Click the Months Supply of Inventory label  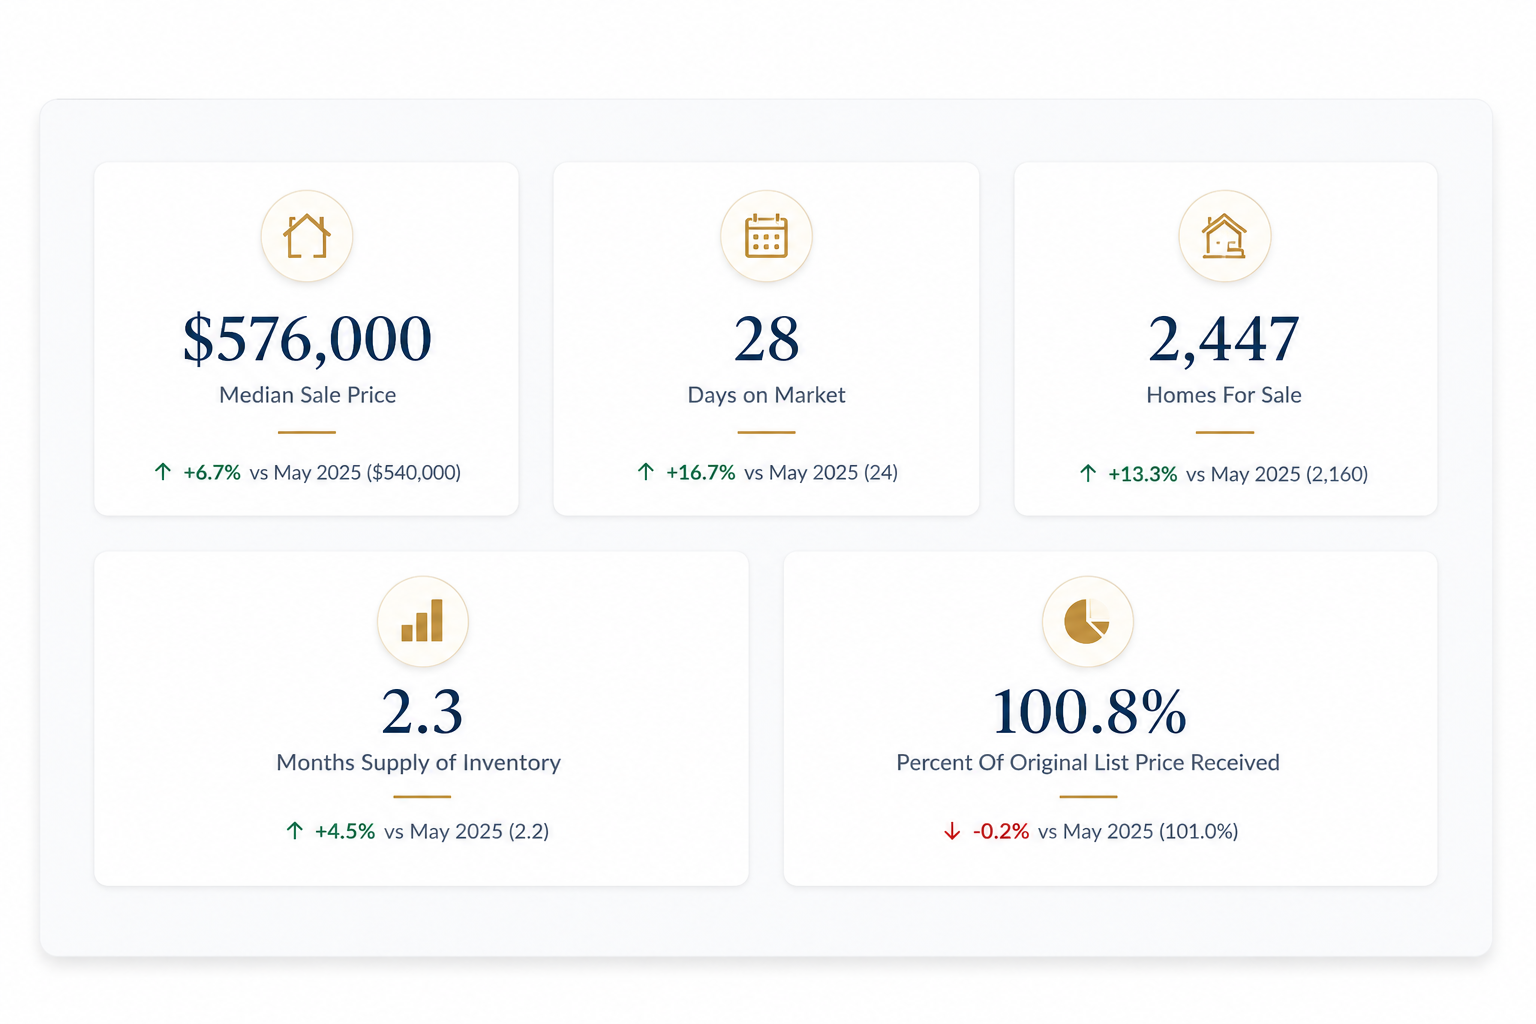click(x=418, y=763)
